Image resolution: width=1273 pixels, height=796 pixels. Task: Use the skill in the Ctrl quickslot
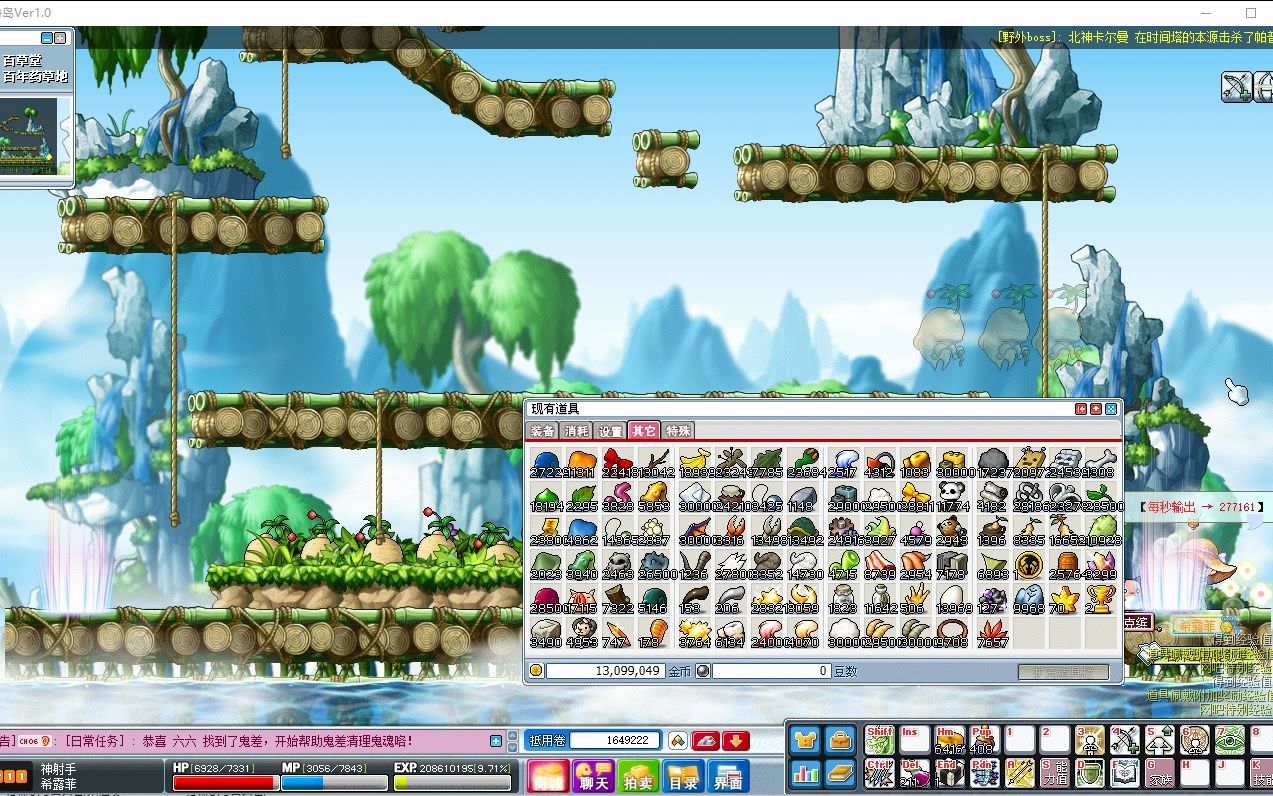point(880,773)
